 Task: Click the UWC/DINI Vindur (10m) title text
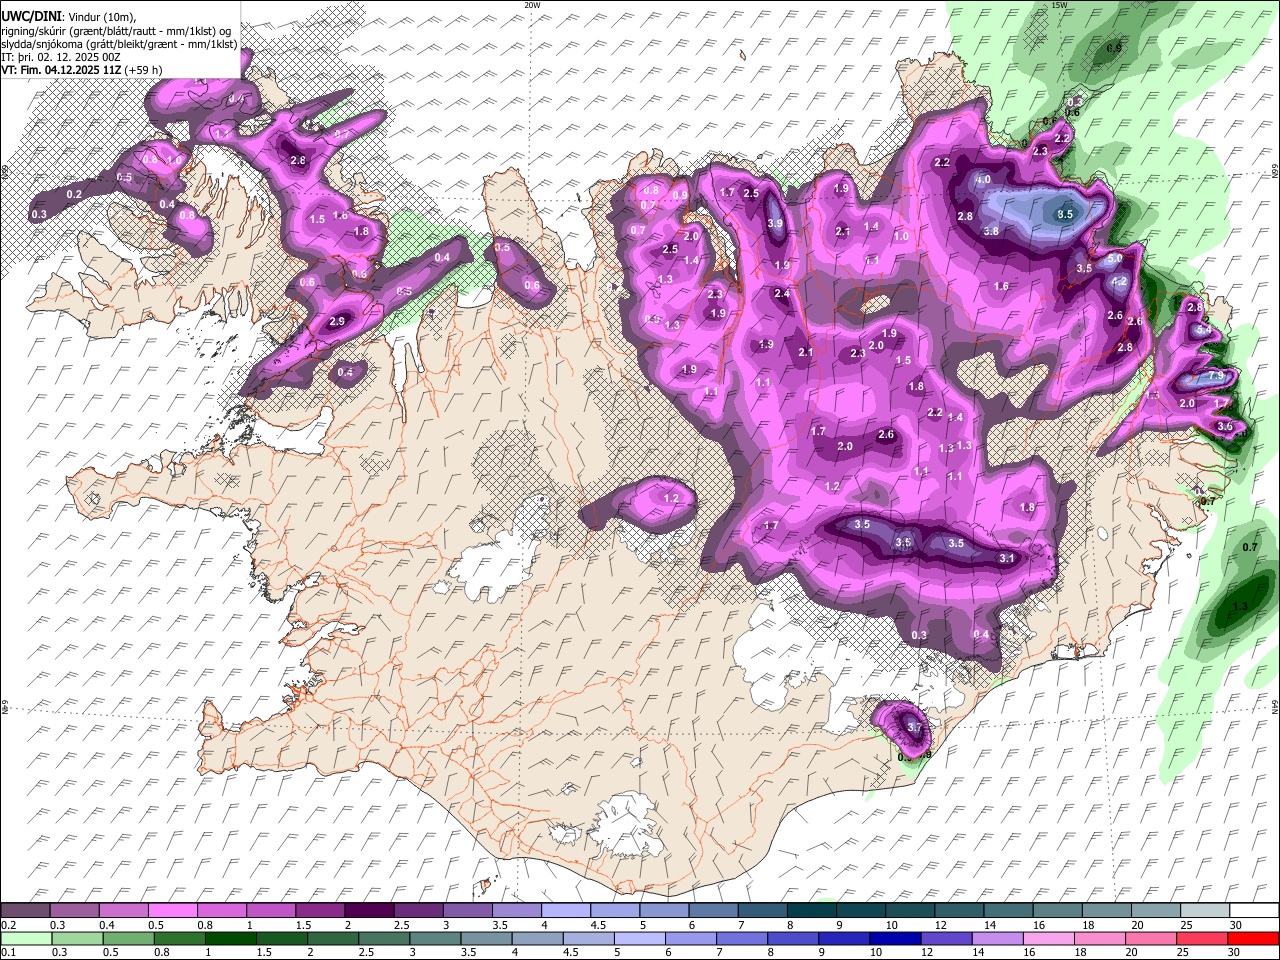[68, 16]
